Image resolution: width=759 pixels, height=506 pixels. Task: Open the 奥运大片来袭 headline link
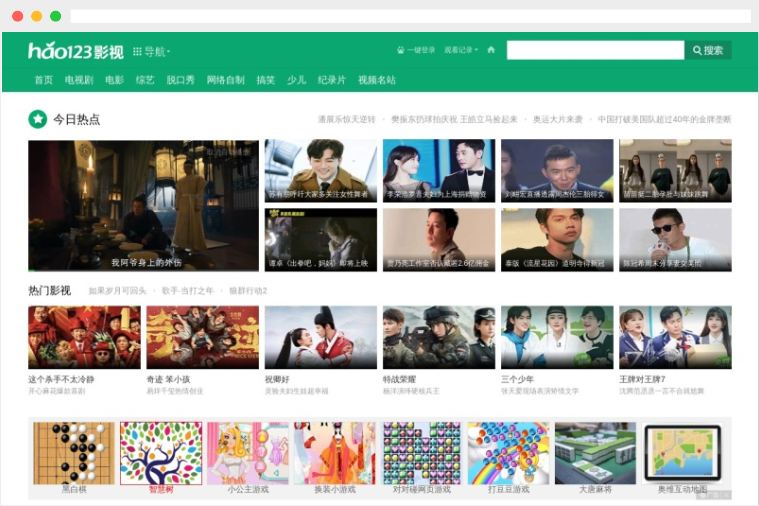point(558,119)
